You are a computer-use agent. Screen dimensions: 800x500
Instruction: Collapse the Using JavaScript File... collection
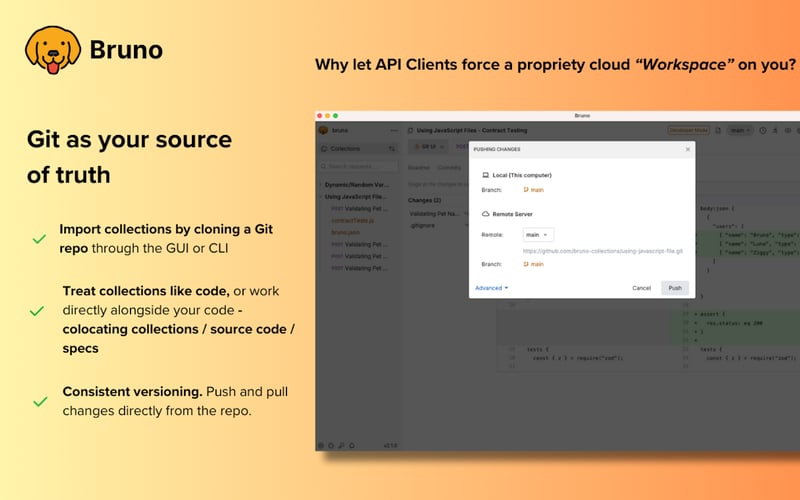355,197
